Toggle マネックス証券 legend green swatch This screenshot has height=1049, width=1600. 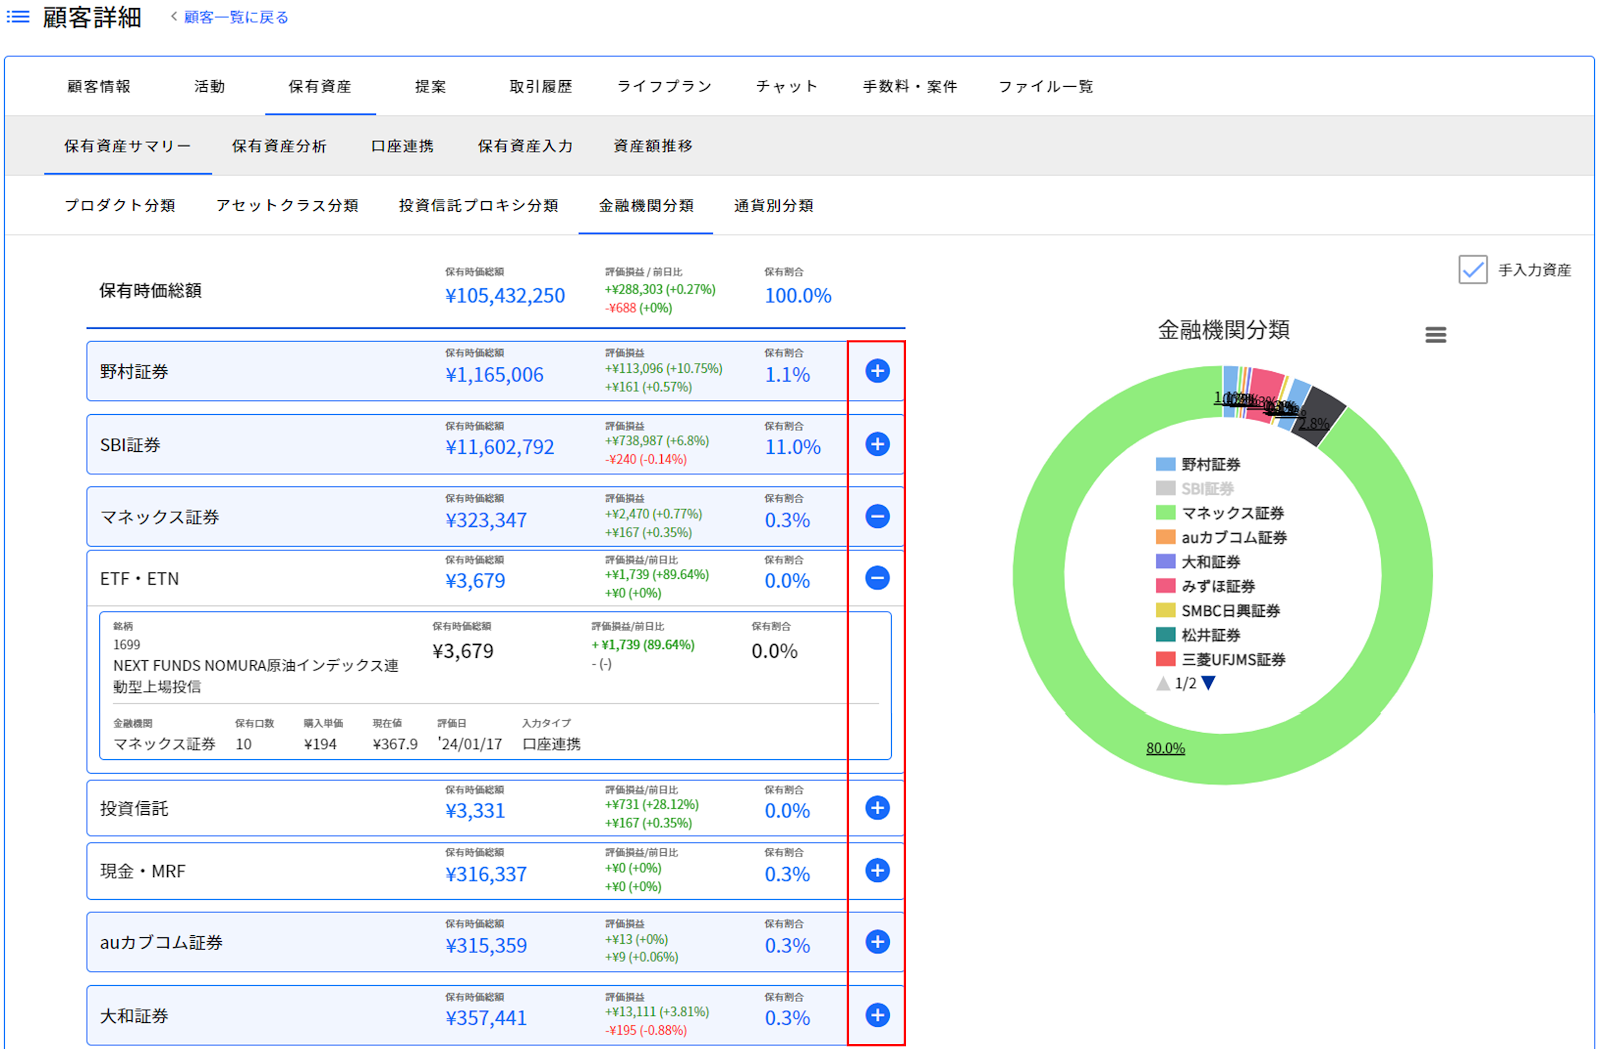1165,513
